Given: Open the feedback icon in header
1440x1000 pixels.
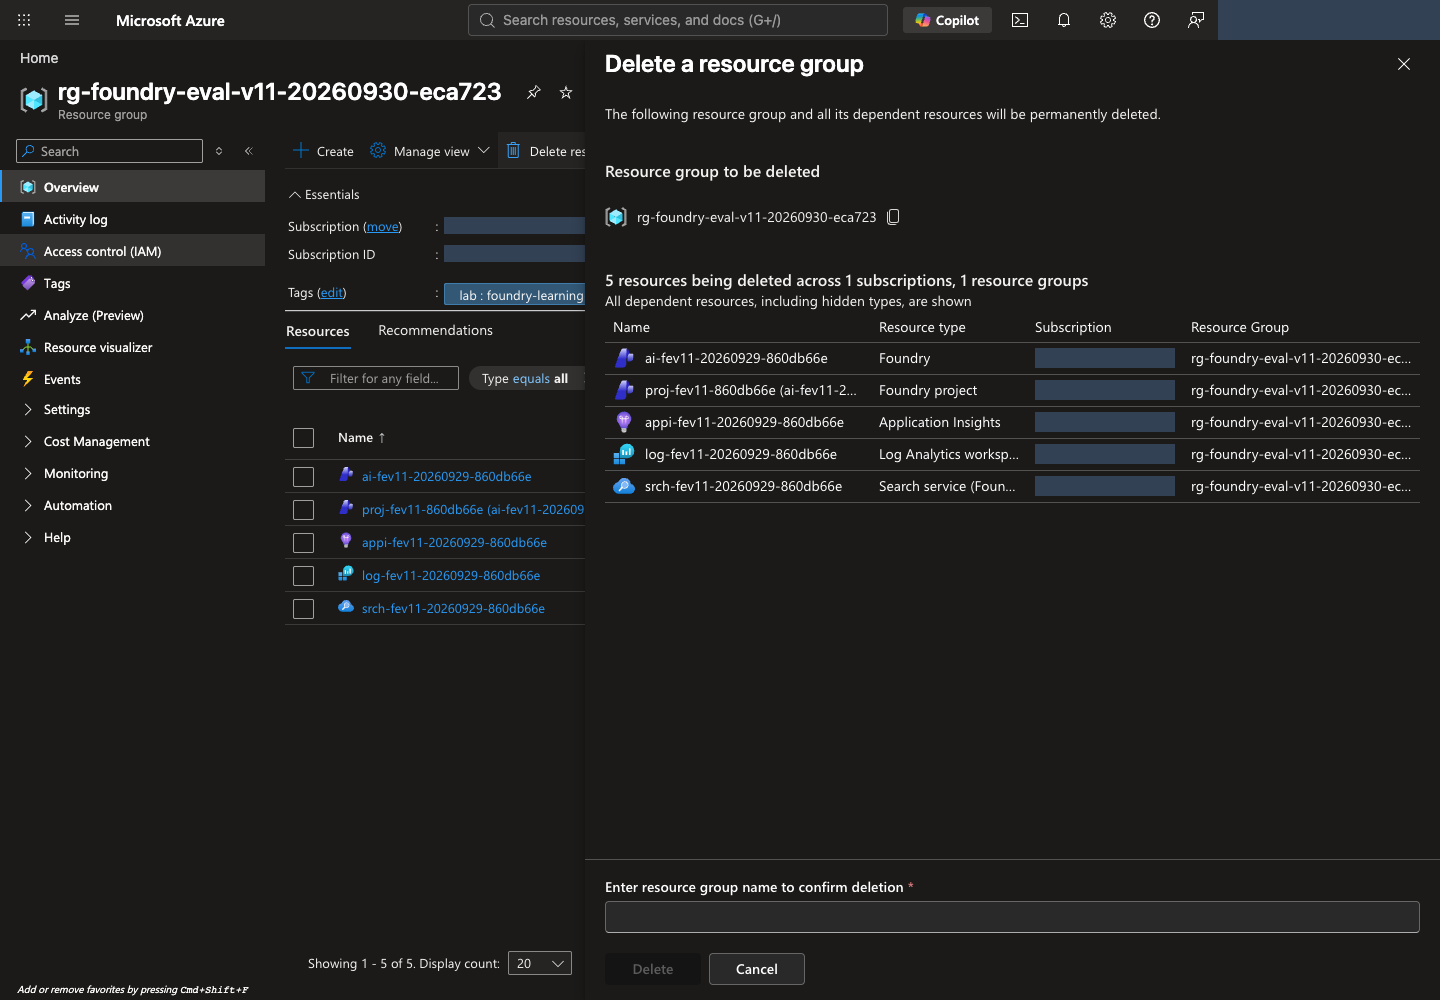Looking at the screenshot, I should tap(1196, 20).
